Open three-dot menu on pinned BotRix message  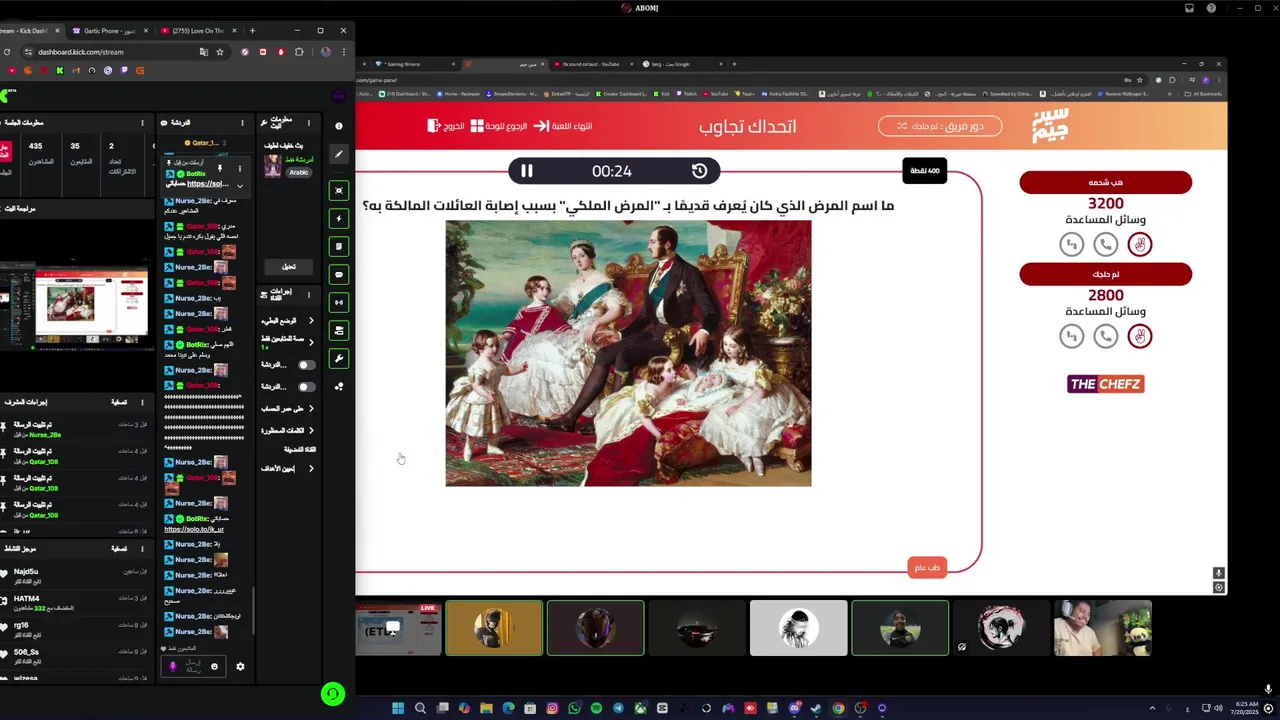tap(239, 168)
